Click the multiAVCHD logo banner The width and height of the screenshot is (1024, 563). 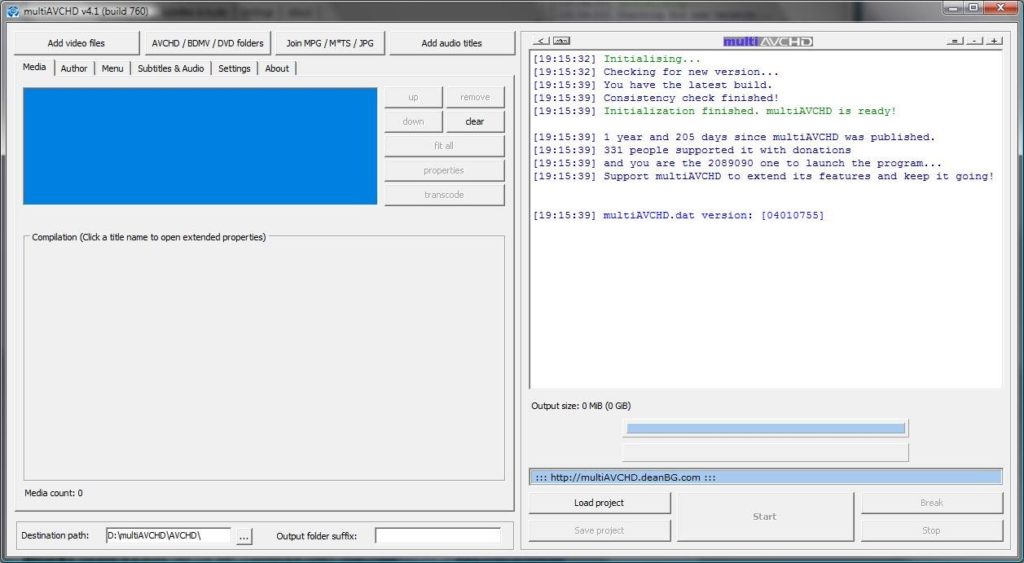(767, 41)
